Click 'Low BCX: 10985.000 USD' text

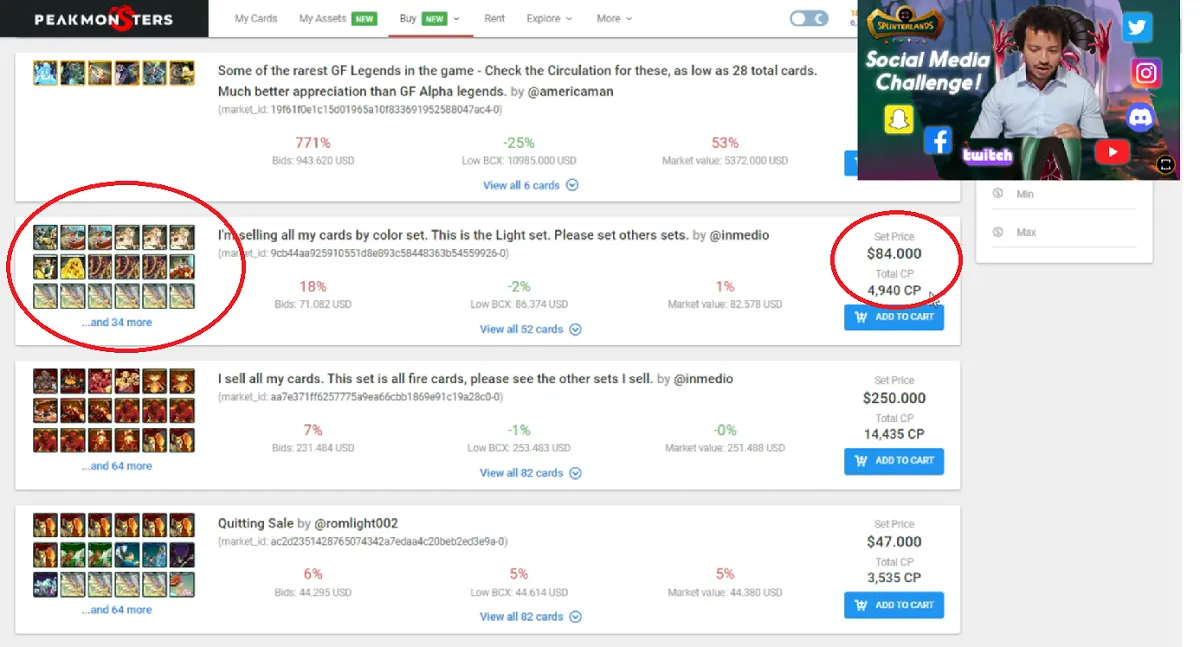pos(519,160)
